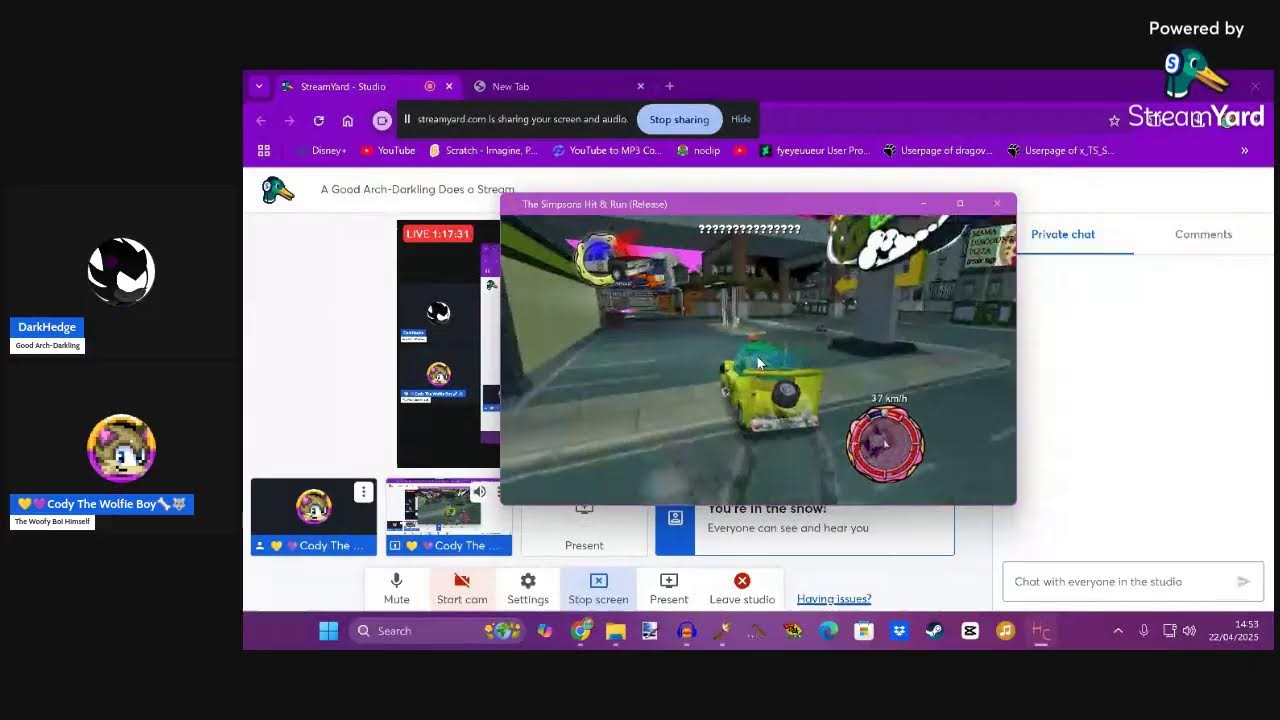Open File Explorer from the taskbar

615,631
